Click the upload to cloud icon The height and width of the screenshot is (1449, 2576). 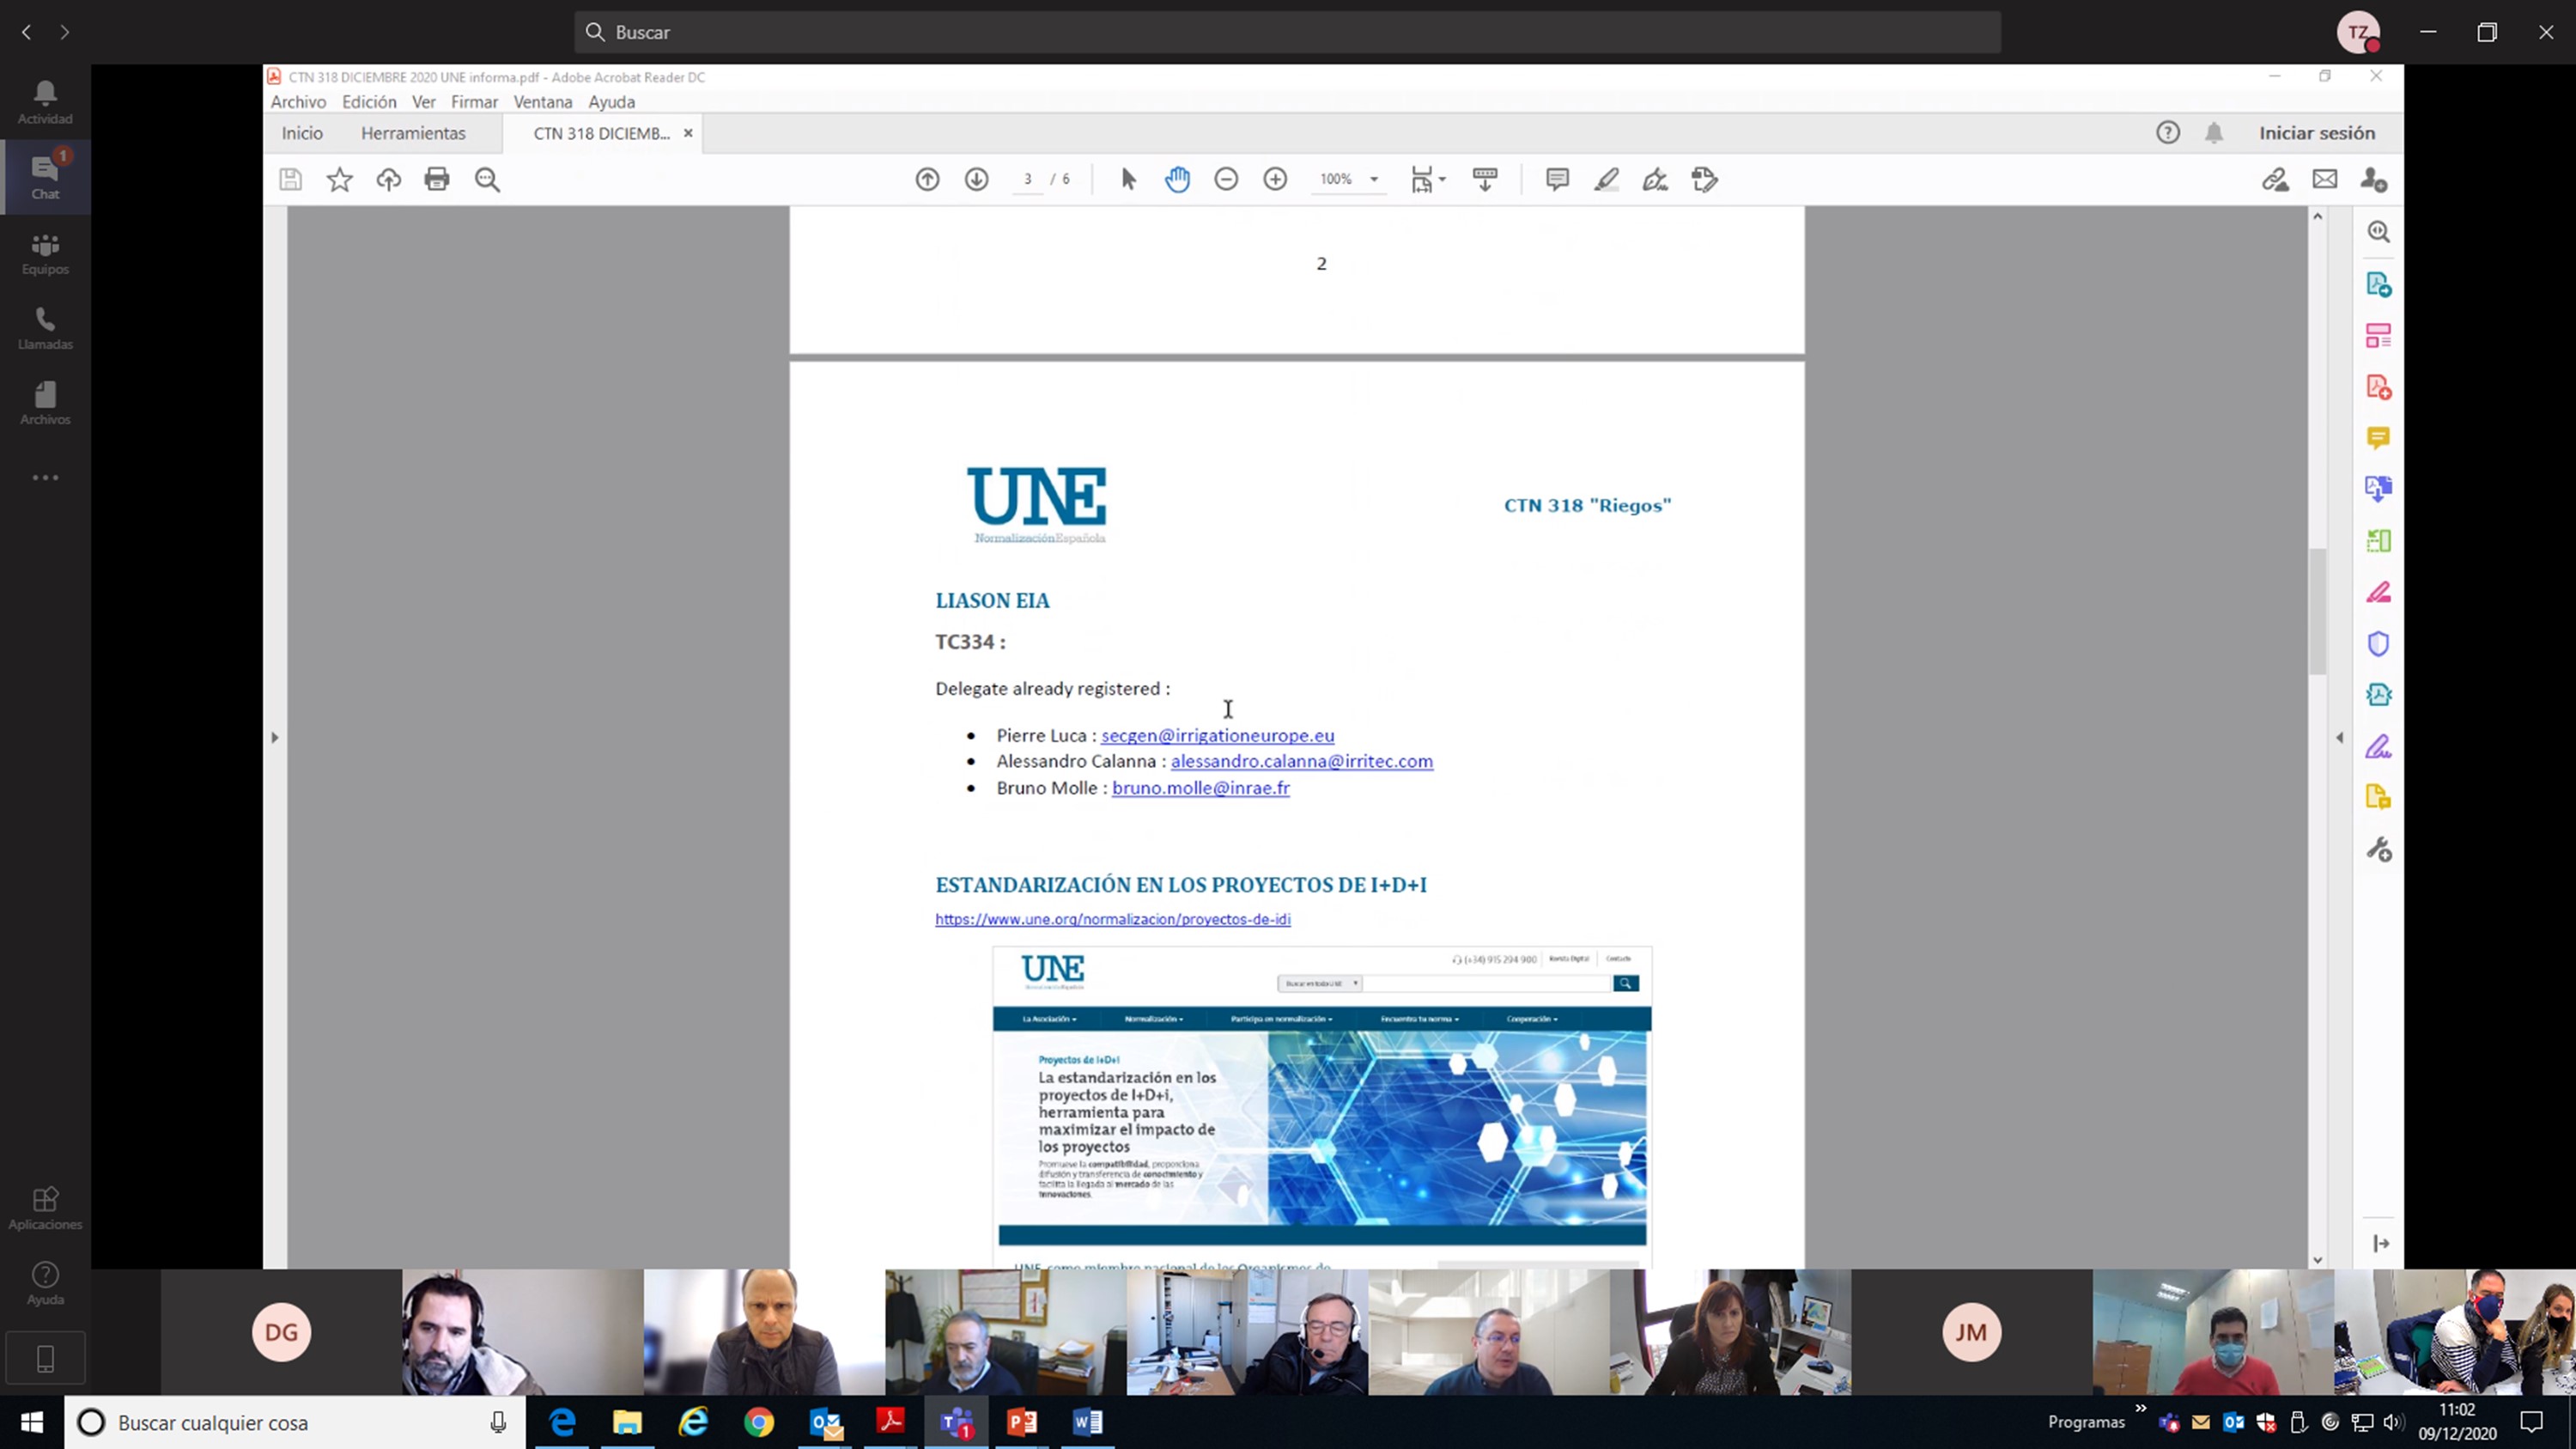point(389,180)
